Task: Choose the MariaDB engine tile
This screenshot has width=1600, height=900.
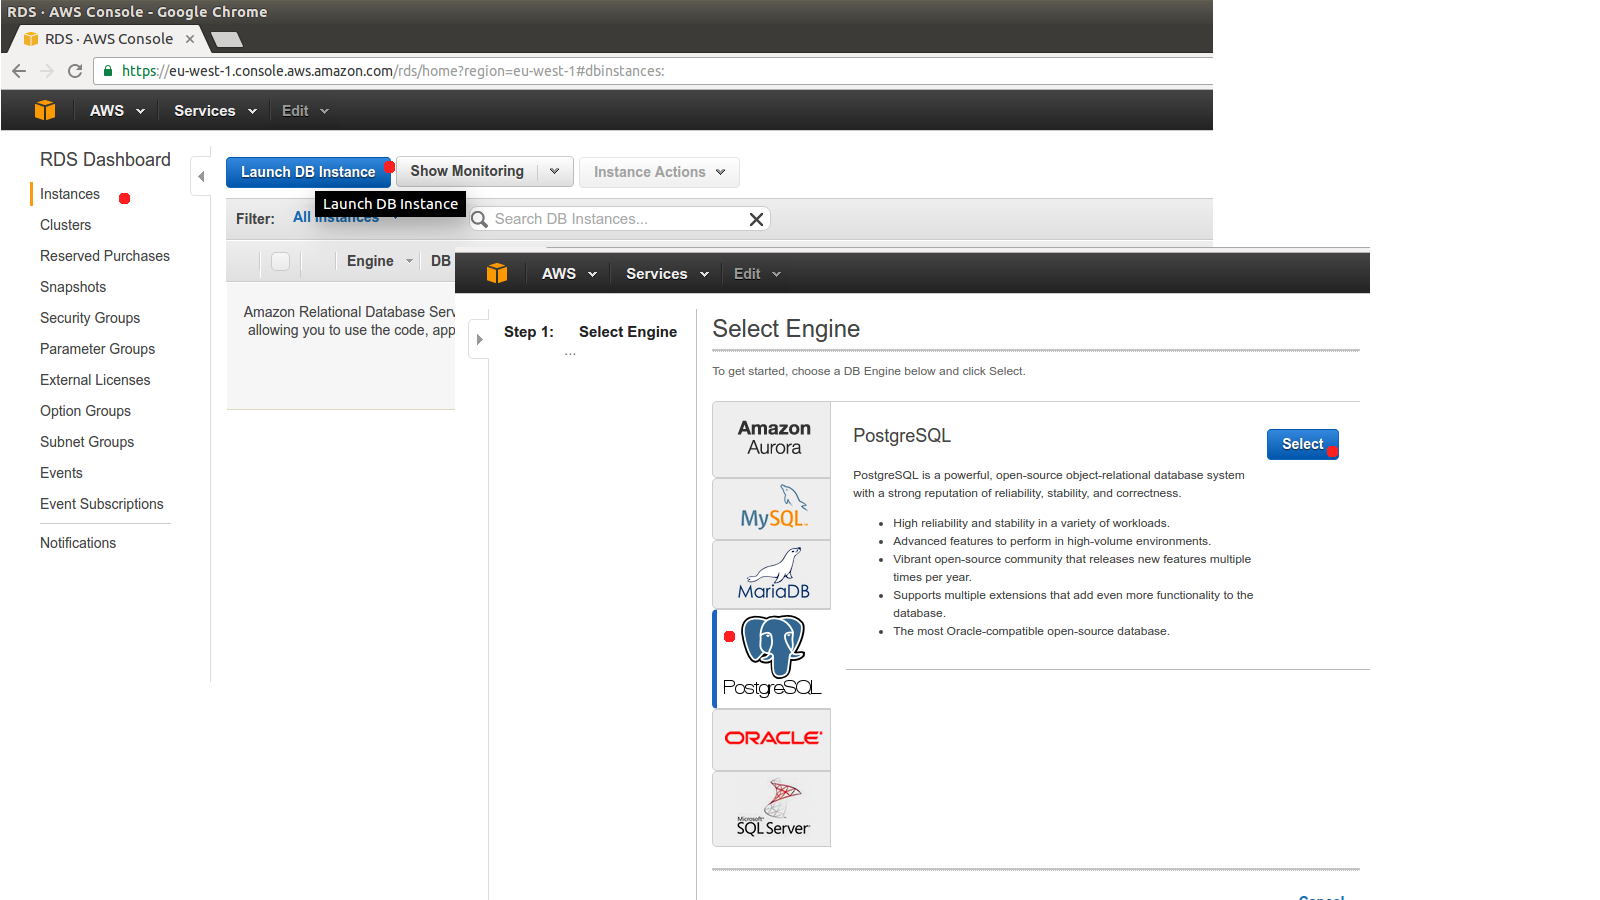Action: pyautogui.click(x=772, y=575)
